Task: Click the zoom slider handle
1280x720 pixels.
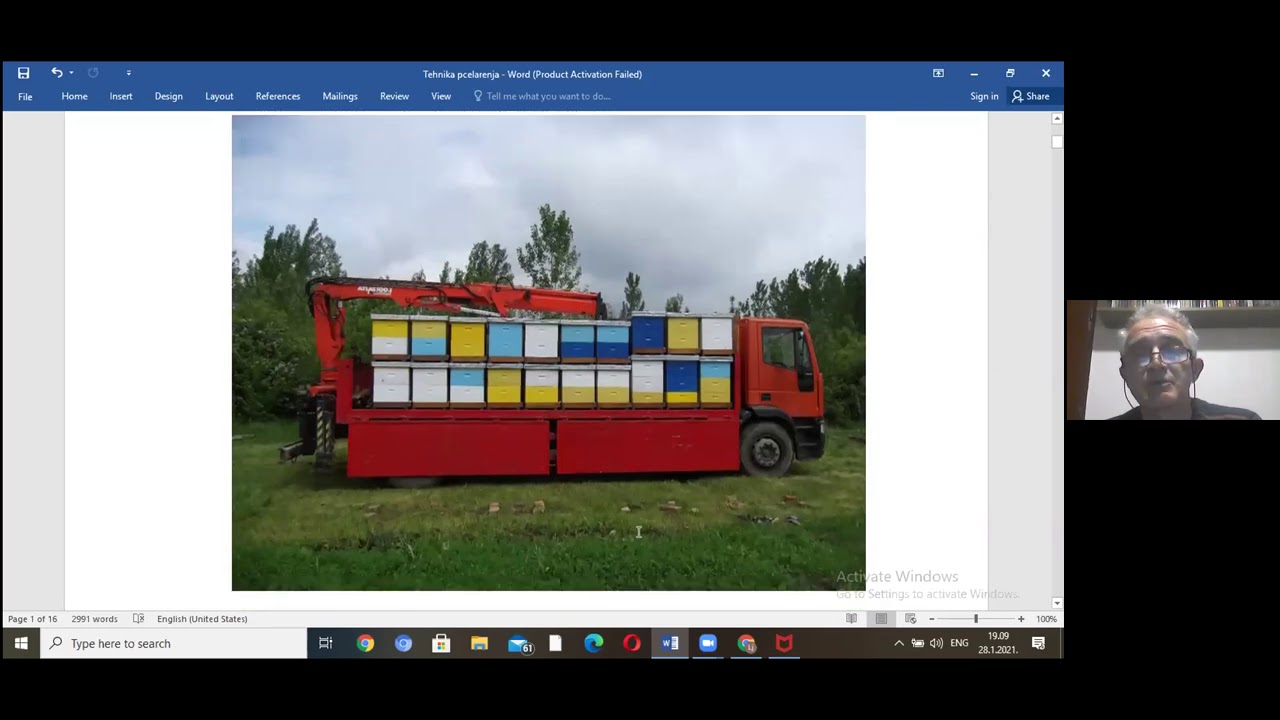Action: (x=976, y=619)
